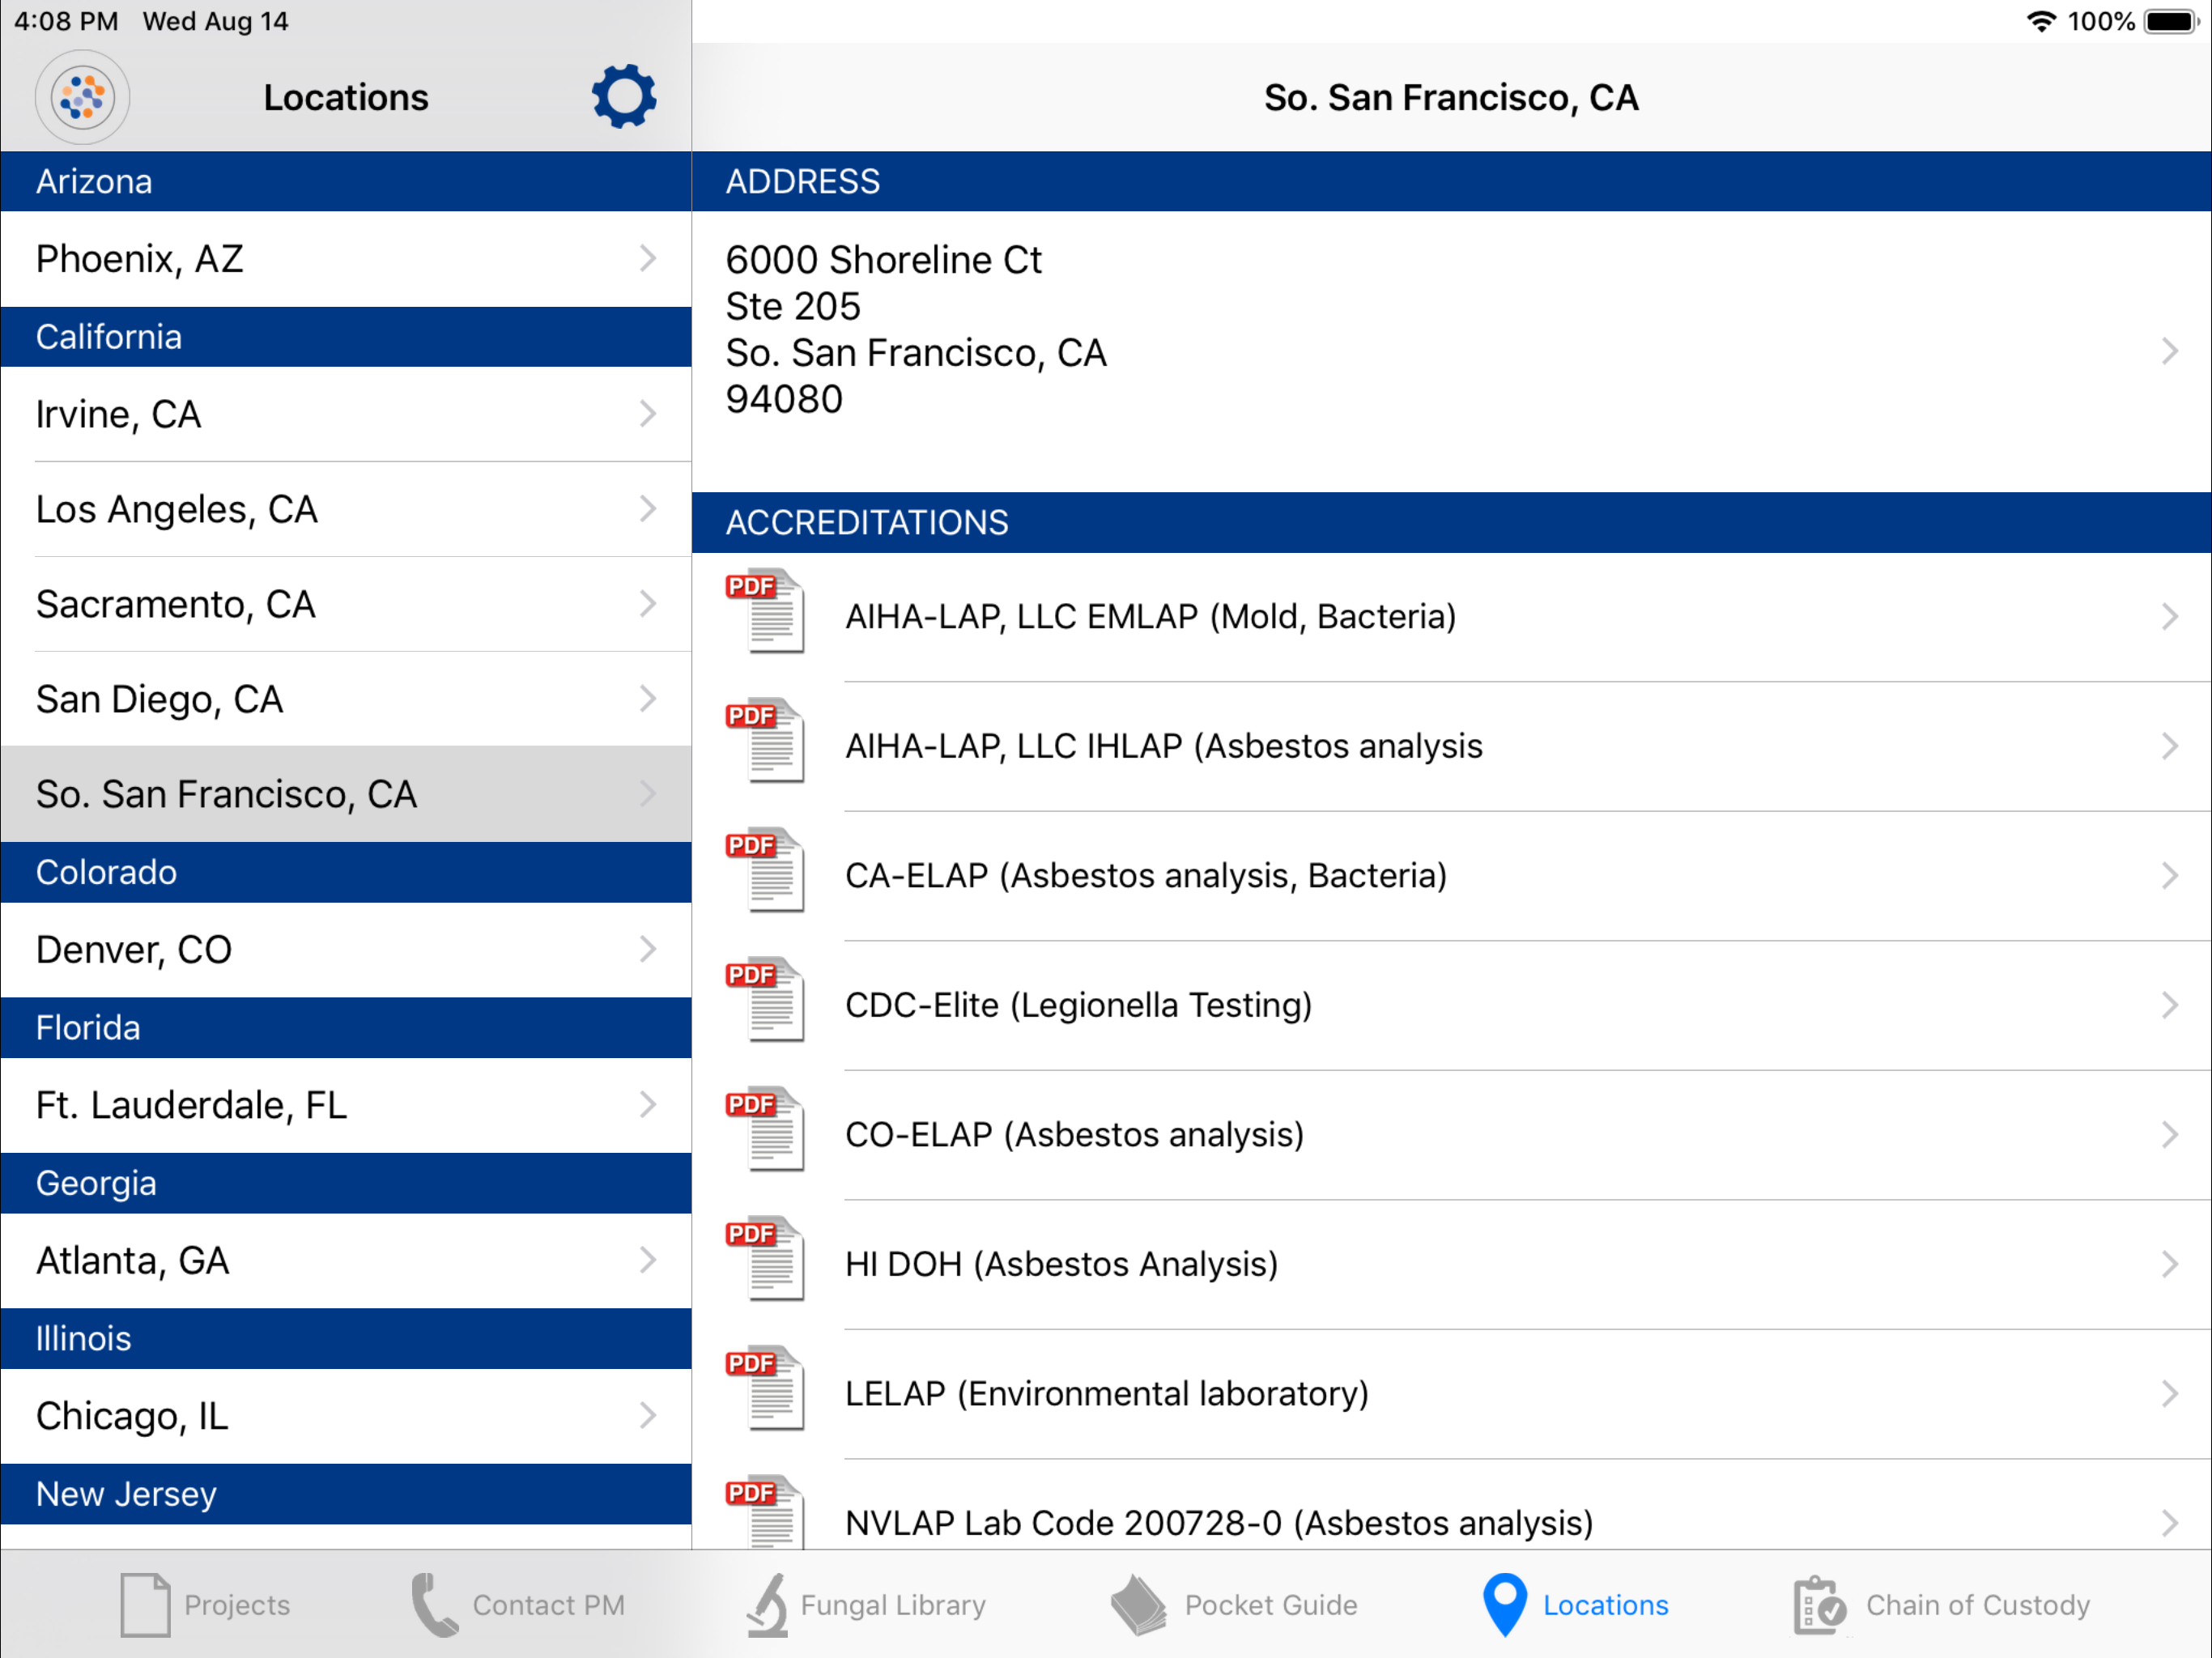Open chevron beside the 6000 Shoreline Ct address
Image resolution: width=2212 pixels, height=1658 pixels.
(2169, 351)
